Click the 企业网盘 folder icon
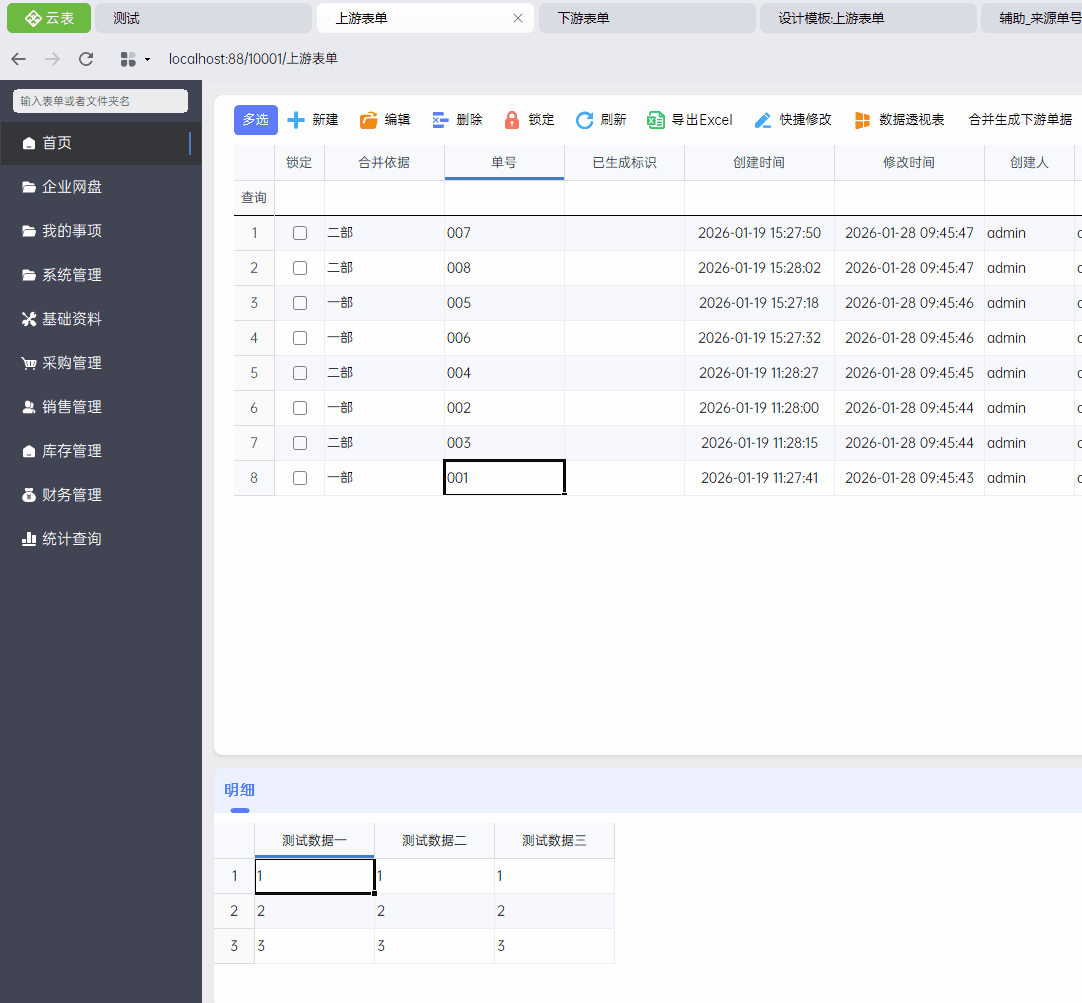 28,187
